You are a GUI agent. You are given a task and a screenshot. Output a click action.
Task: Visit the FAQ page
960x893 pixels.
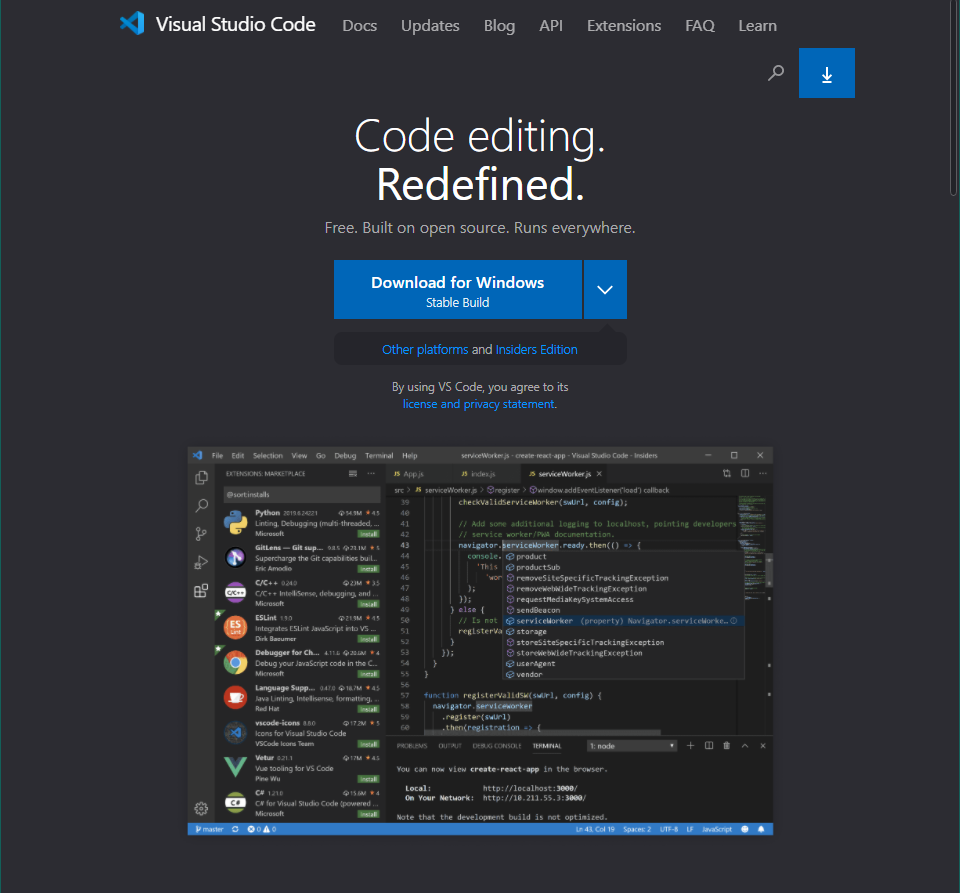tap(700, 26)
